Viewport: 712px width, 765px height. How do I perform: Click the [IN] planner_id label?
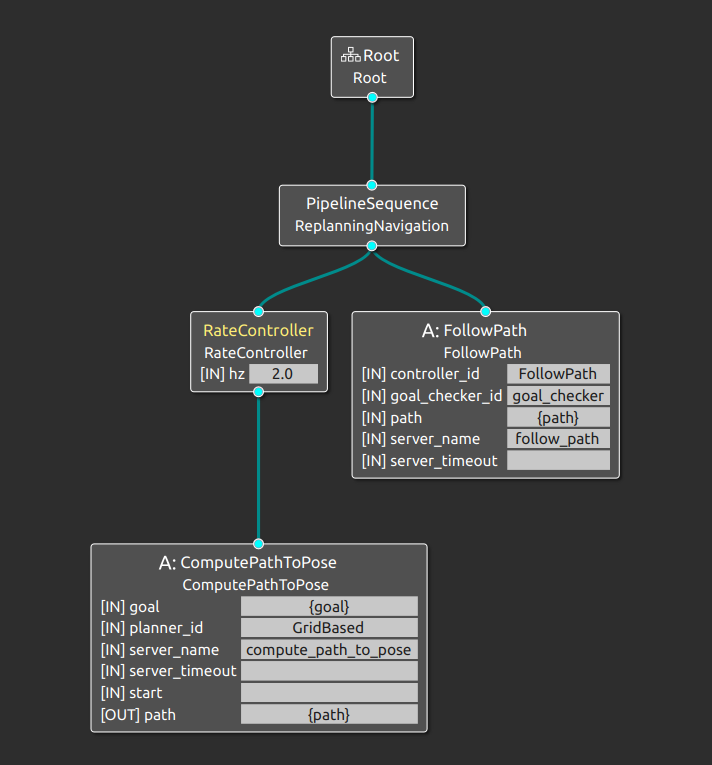152,628
